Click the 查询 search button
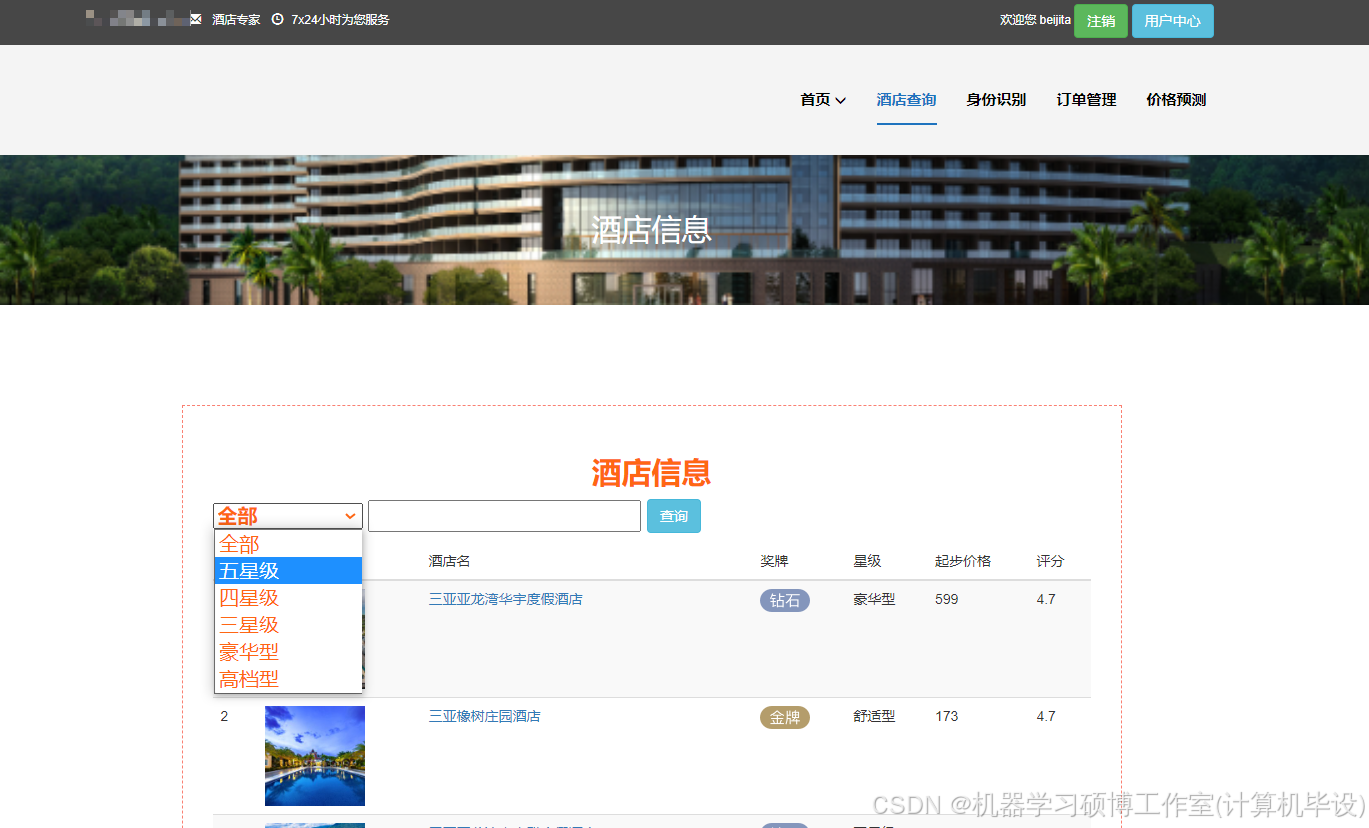The height and width of the screenshot is (828, 1369). tap(673, 515)
